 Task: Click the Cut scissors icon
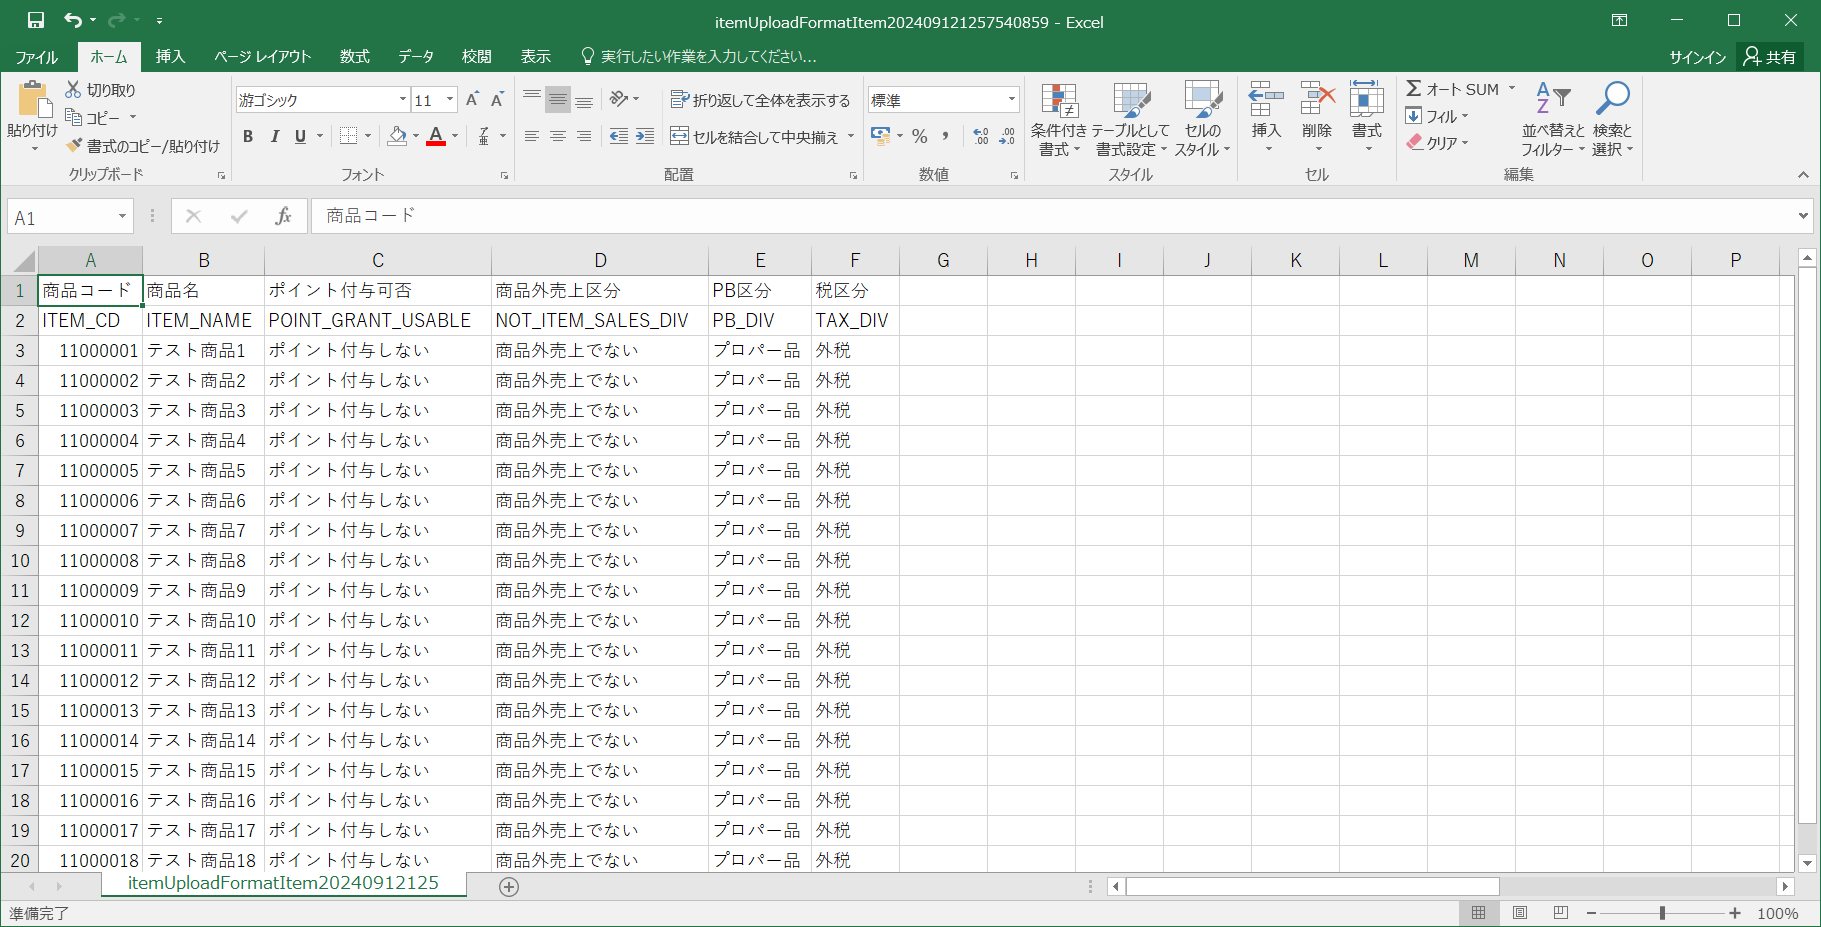pos(74,90)
